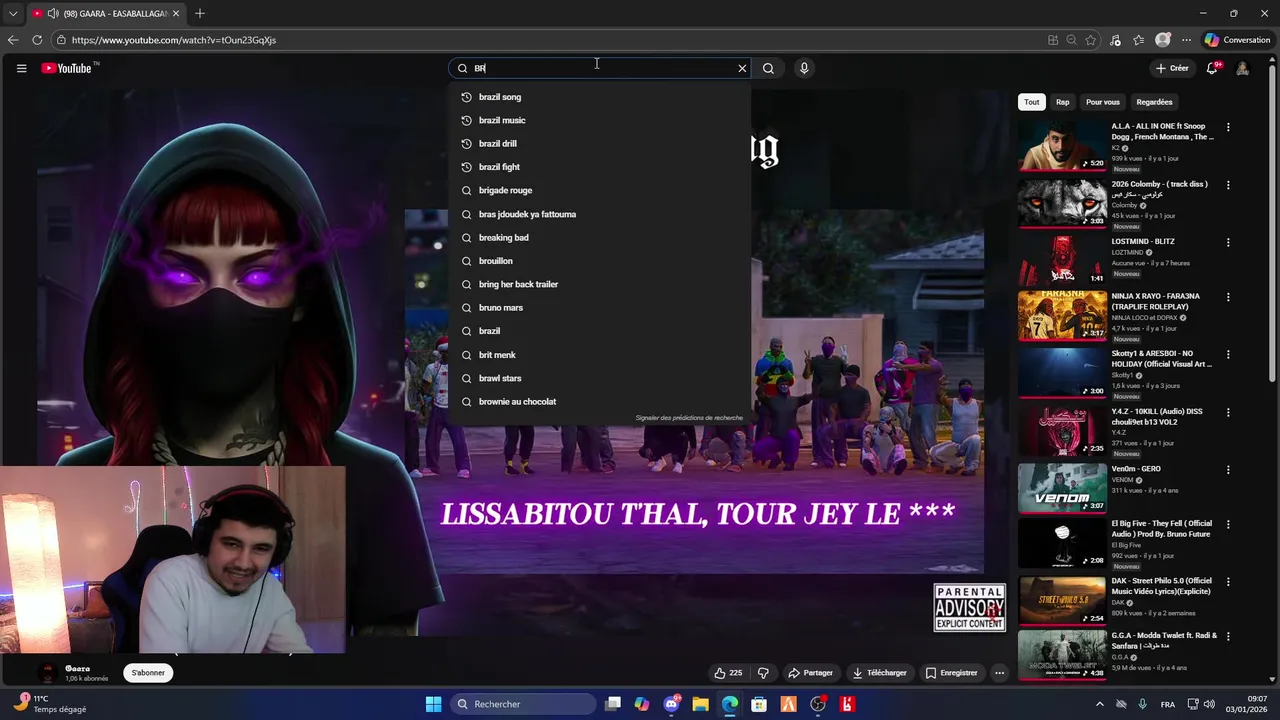
Task: Pick the 'breaking bad' suggestion
Action: click(600, 237)
